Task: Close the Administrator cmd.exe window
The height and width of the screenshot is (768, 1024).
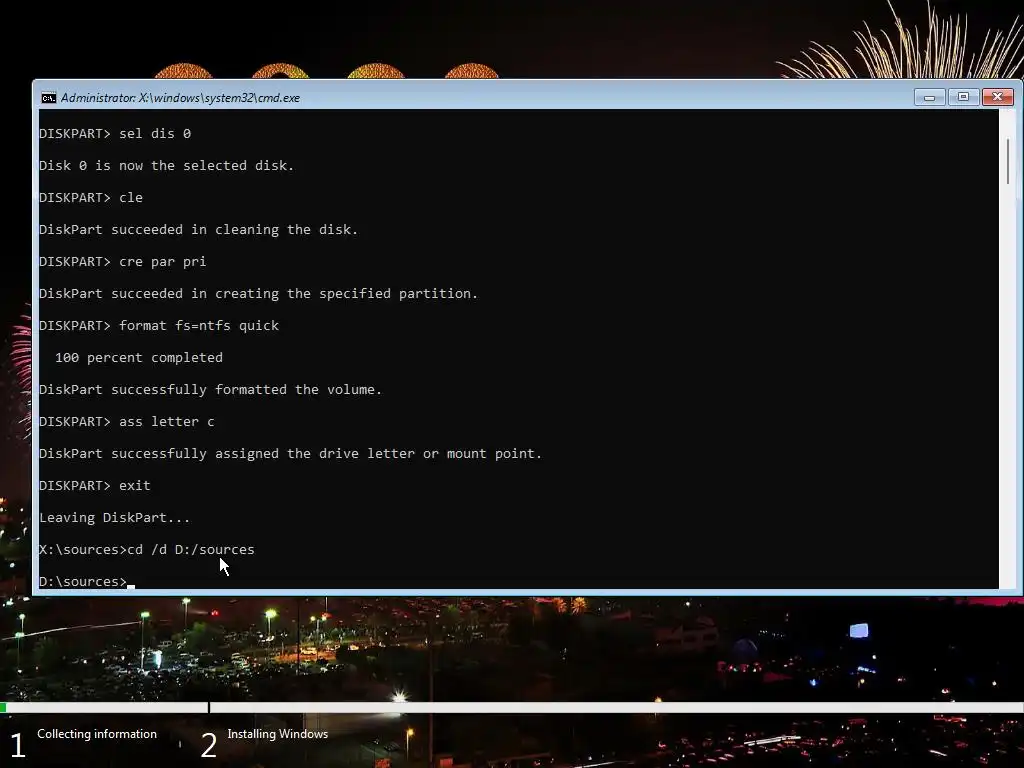Action: pos(997,97)
